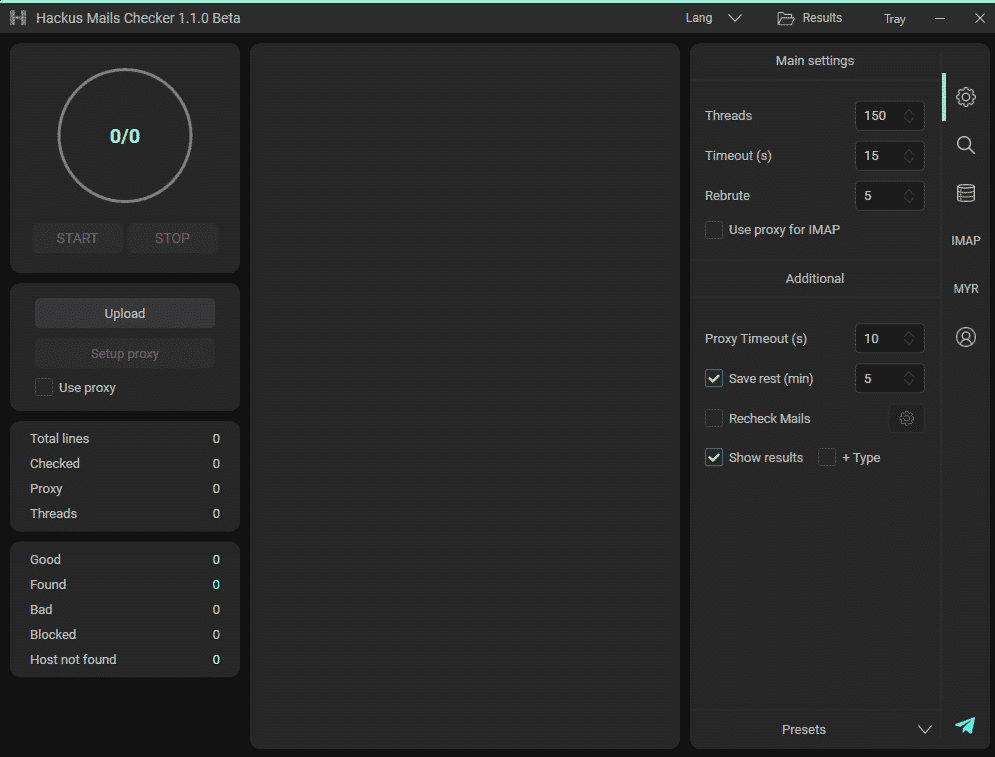
Task: Disable the Save rest (min) checkbox
Action: coord(714,378)
